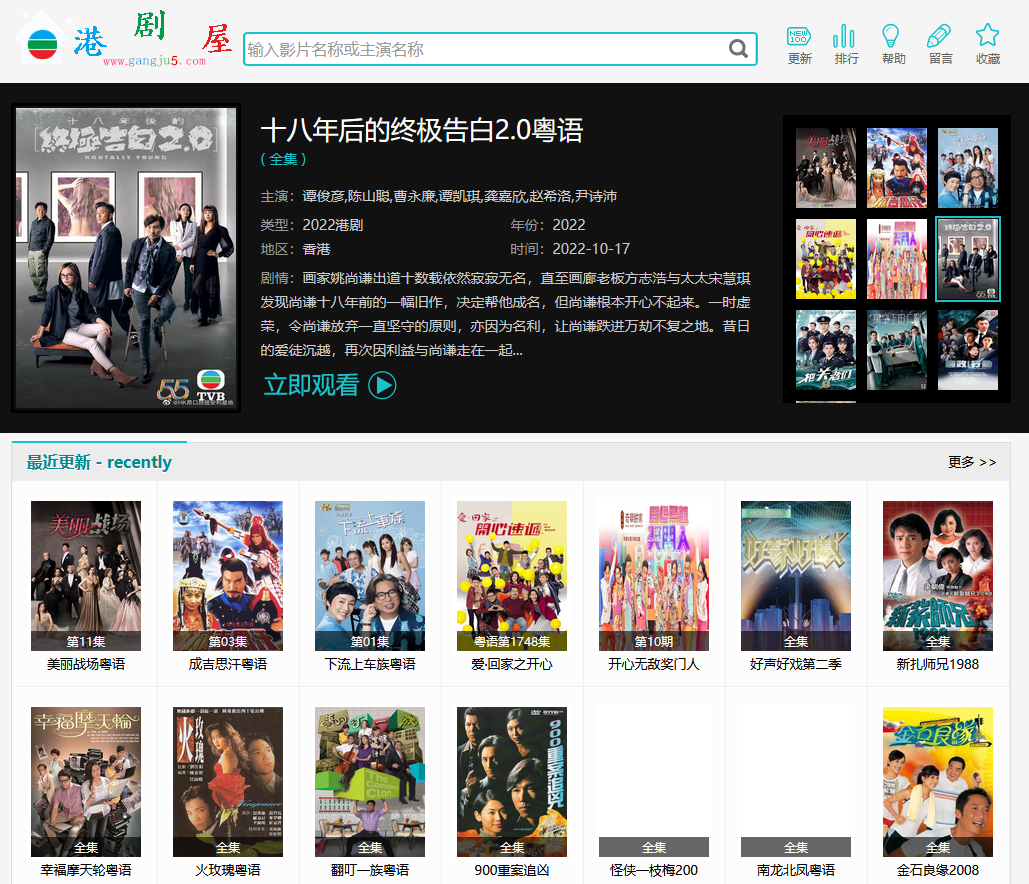Click the 下流上车族粤语 title text
Viewport: 1029px width, 884px height.
coord(370,664)
